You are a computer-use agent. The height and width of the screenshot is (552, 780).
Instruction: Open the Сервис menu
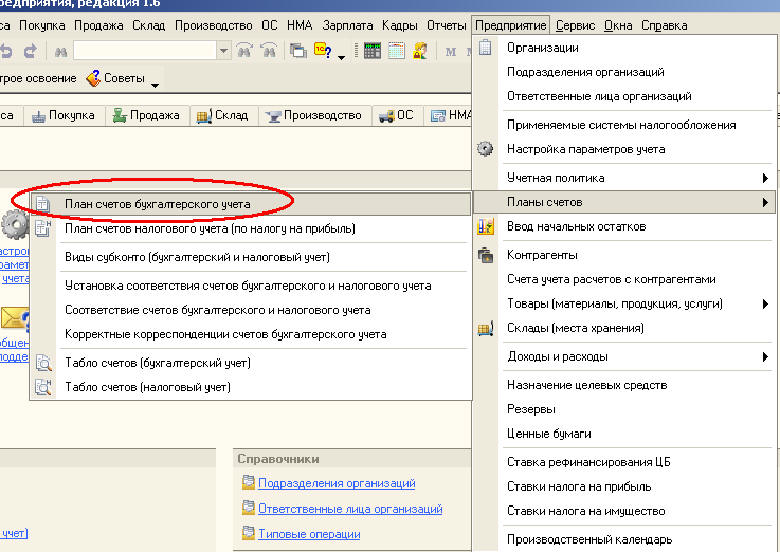tap(575, 25)
